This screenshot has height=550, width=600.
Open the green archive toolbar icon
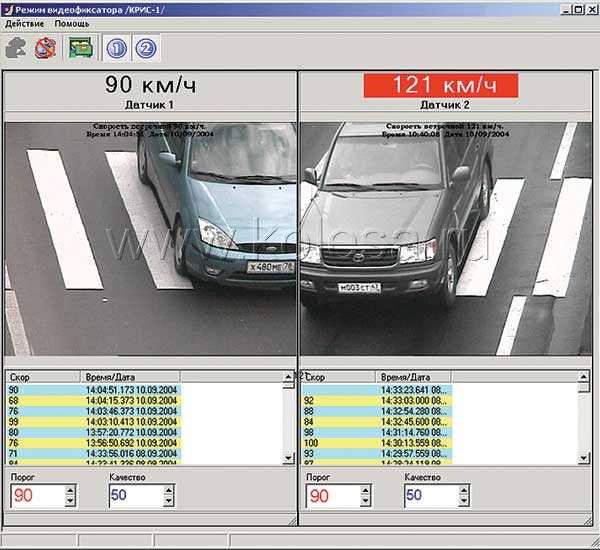(79, 47)
